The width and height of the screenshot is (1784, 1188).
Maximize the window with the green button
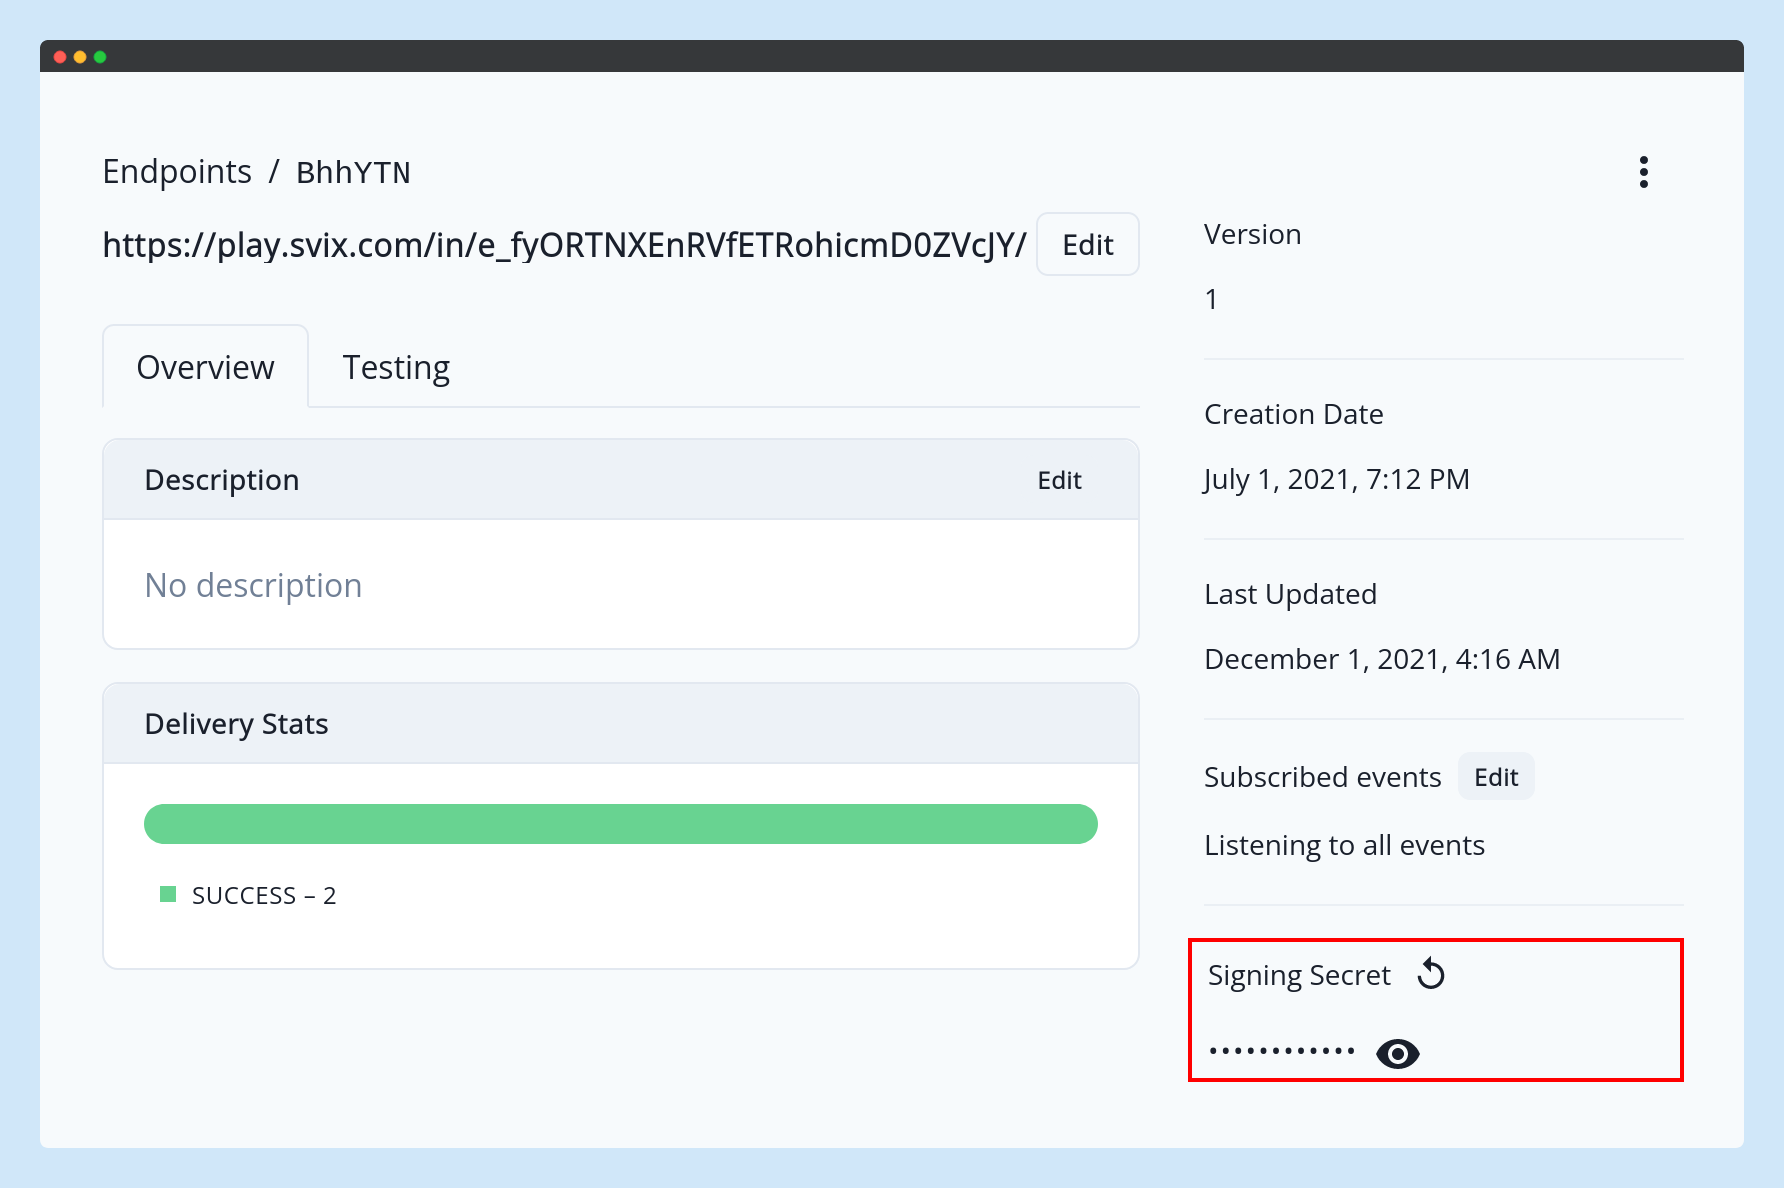[100, 57]
